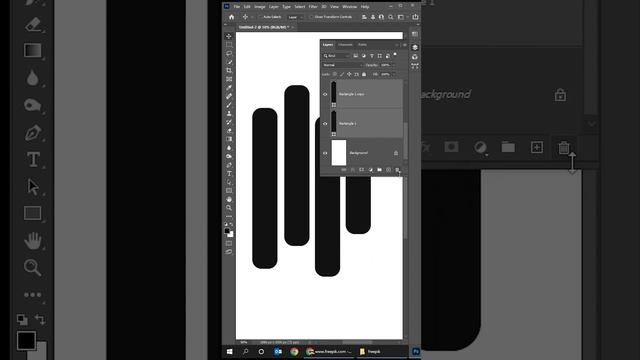Select the Gradient tool
This screenshot has width=640, height=360.
229,139
